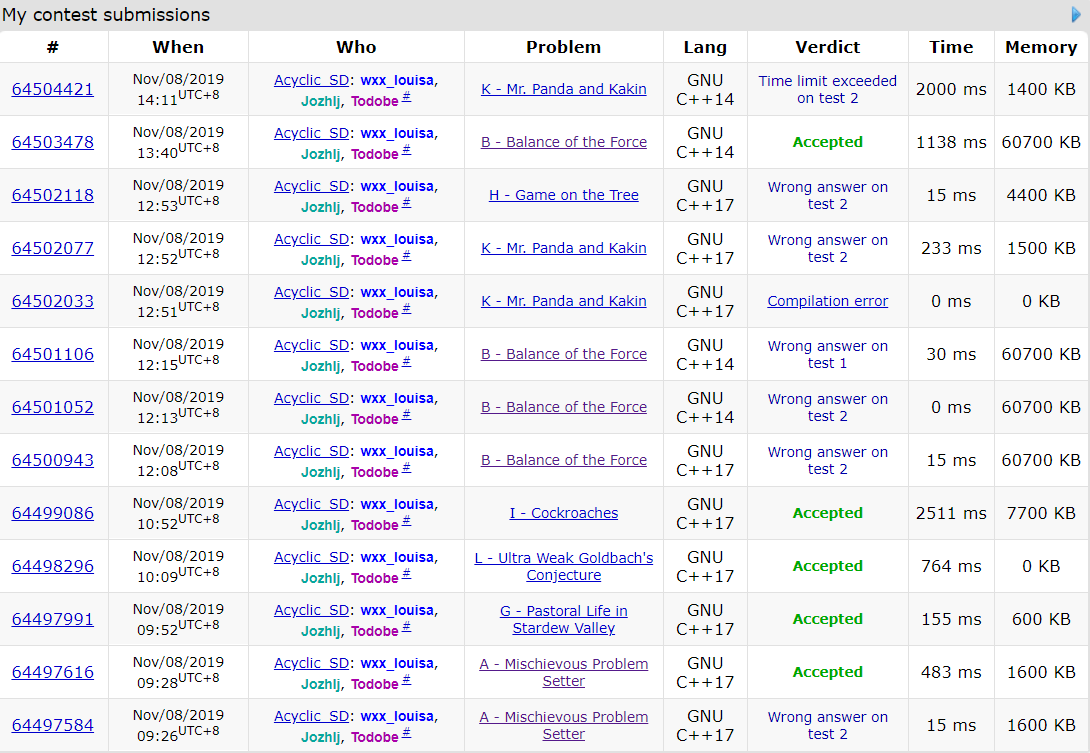This screenshot has width=1090, height=753.
Task: Open Acyclic_SD team link in row 64498296
Action: point(311,557)
